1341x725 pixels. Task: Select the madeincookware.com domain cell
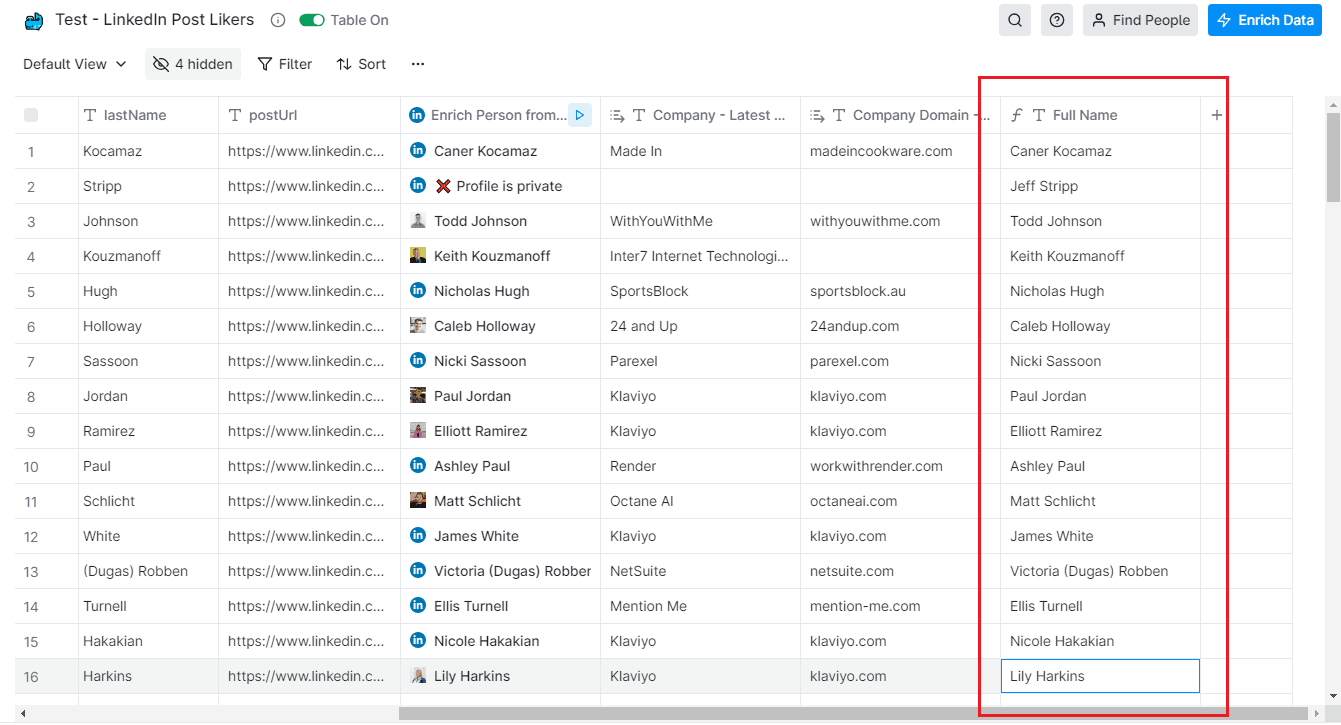900,151
